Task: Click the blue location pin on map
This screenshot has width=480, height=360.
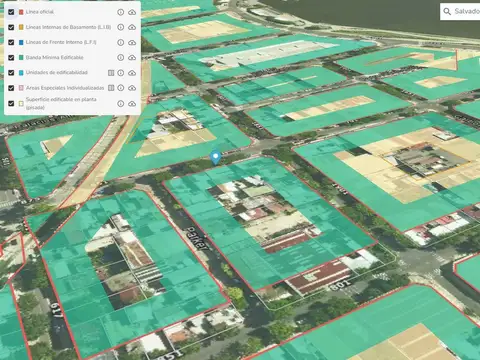Action: point(216,157)
